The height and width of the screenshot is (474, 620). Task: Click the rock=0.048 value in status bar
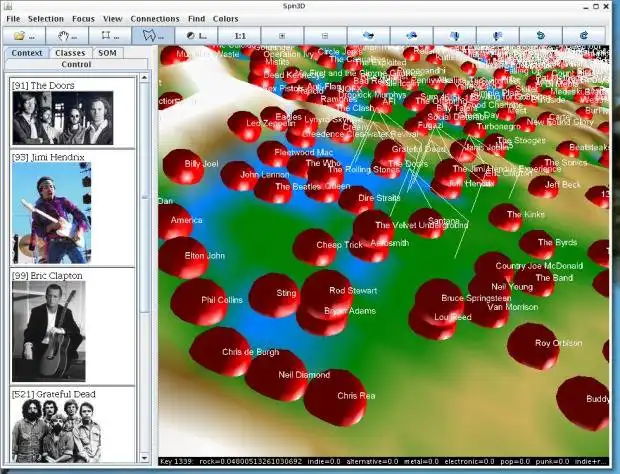coord(251,461)
